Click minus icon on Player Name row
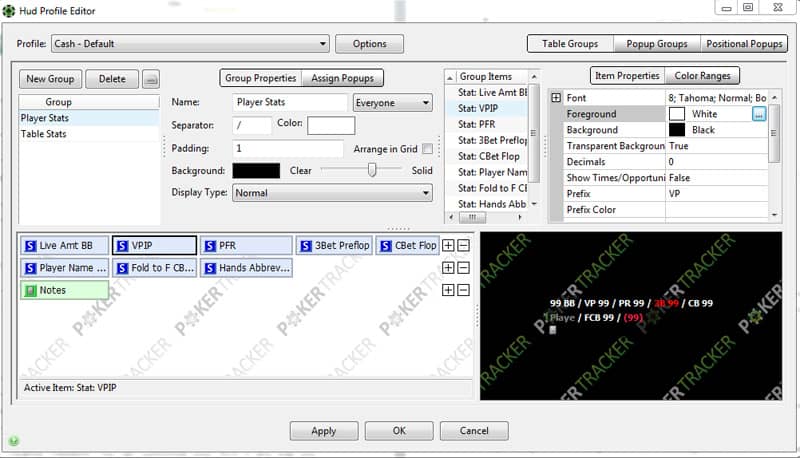 point(463,268)
